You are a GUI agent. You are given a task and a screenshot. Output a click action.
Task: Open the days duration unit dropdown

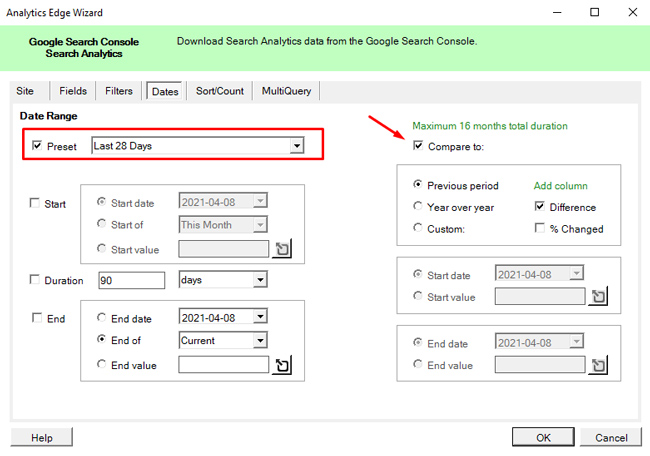click(260, 280)
